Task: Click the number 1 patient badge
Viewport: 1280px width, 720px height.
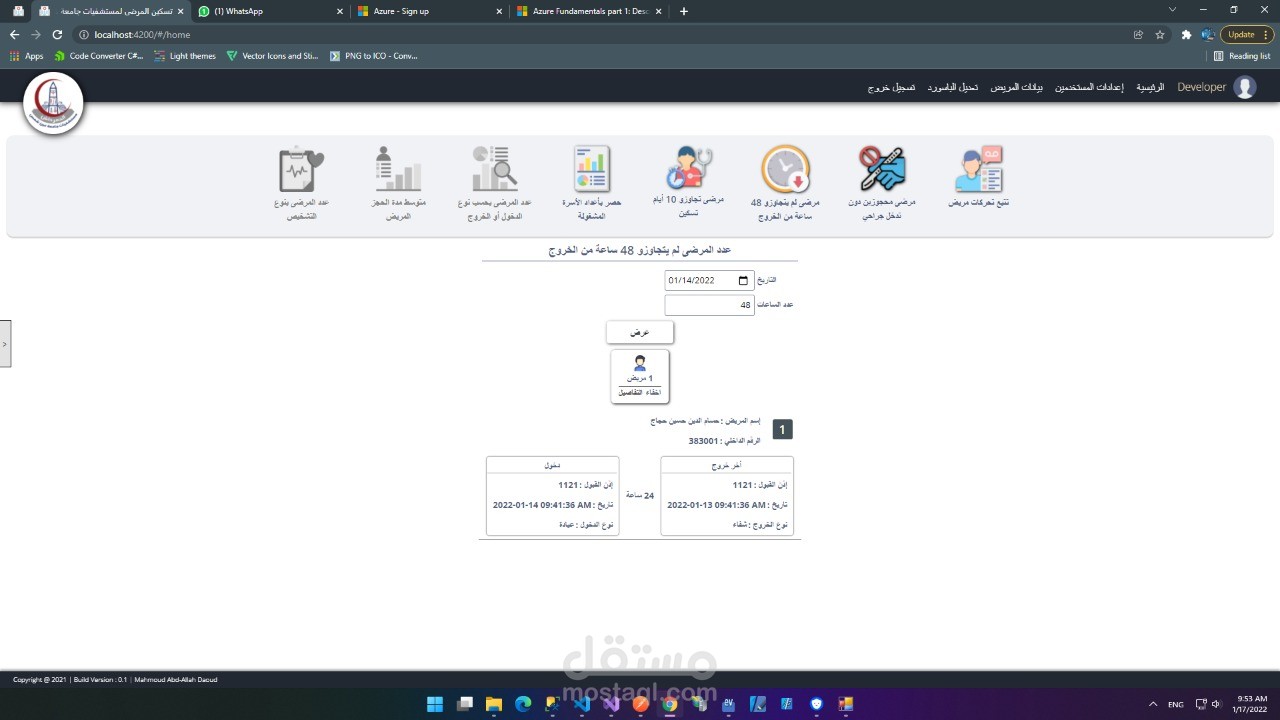Action: coord(782,429)
